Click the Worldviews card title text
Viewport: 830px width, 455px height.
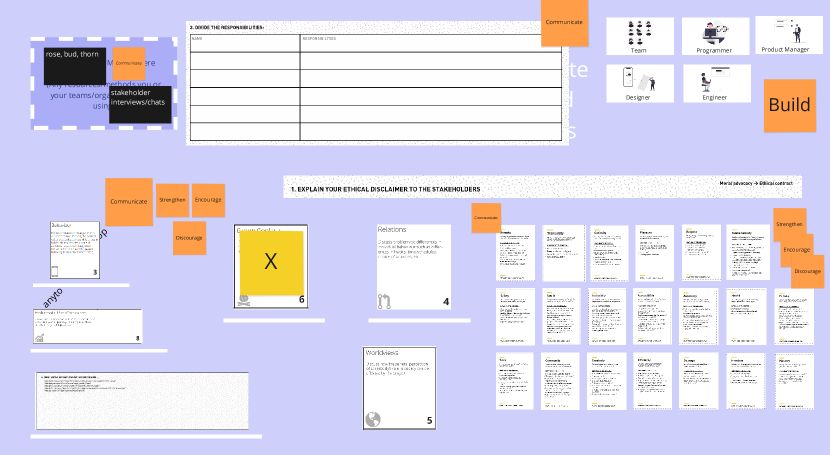382,352
